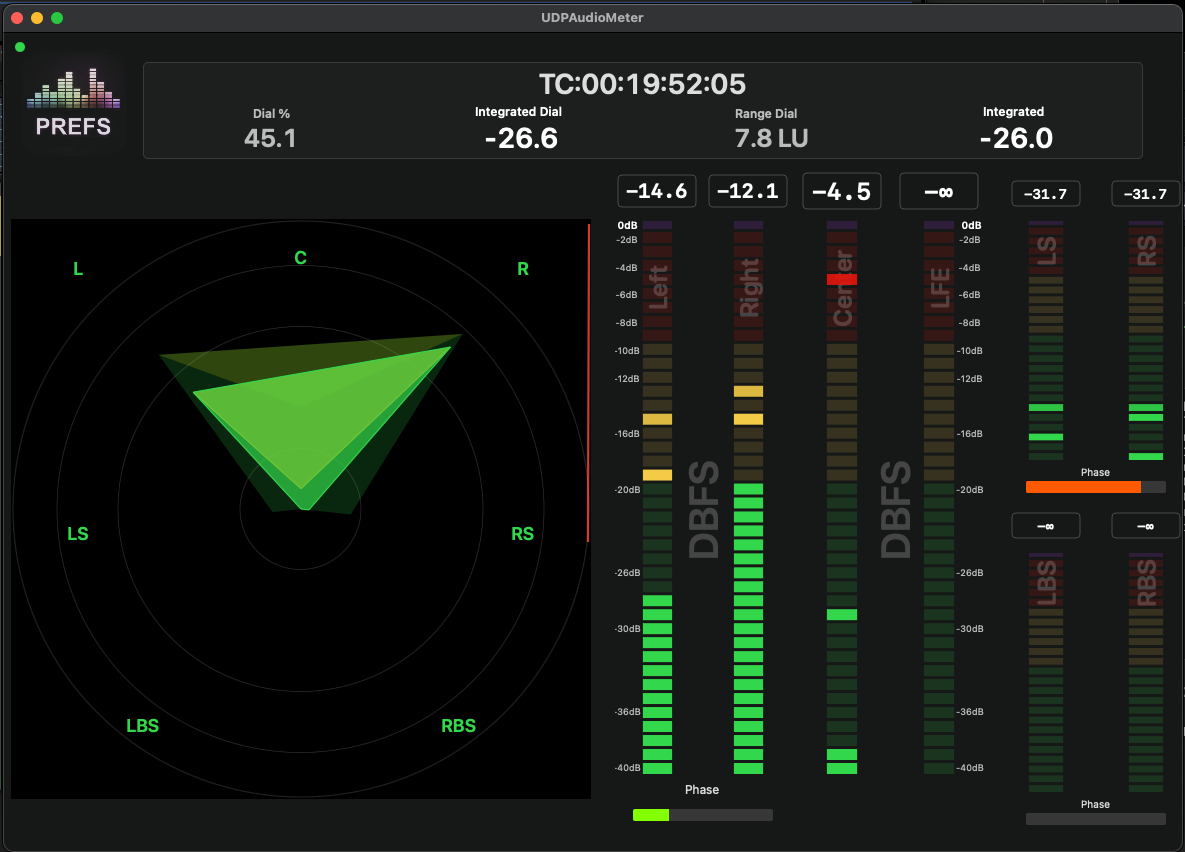Click the LBS back surround meter
1185x852 pixels.
click(x=1046, y=670)
